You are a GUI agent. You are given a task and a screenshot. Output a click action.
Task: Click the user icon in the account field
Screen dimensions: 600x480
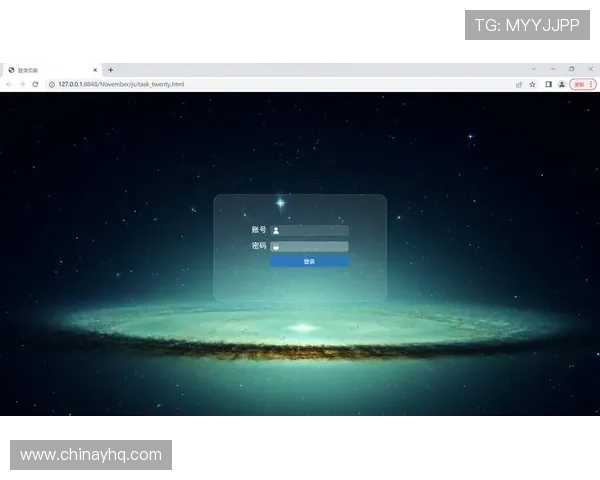tap(276, 230)
